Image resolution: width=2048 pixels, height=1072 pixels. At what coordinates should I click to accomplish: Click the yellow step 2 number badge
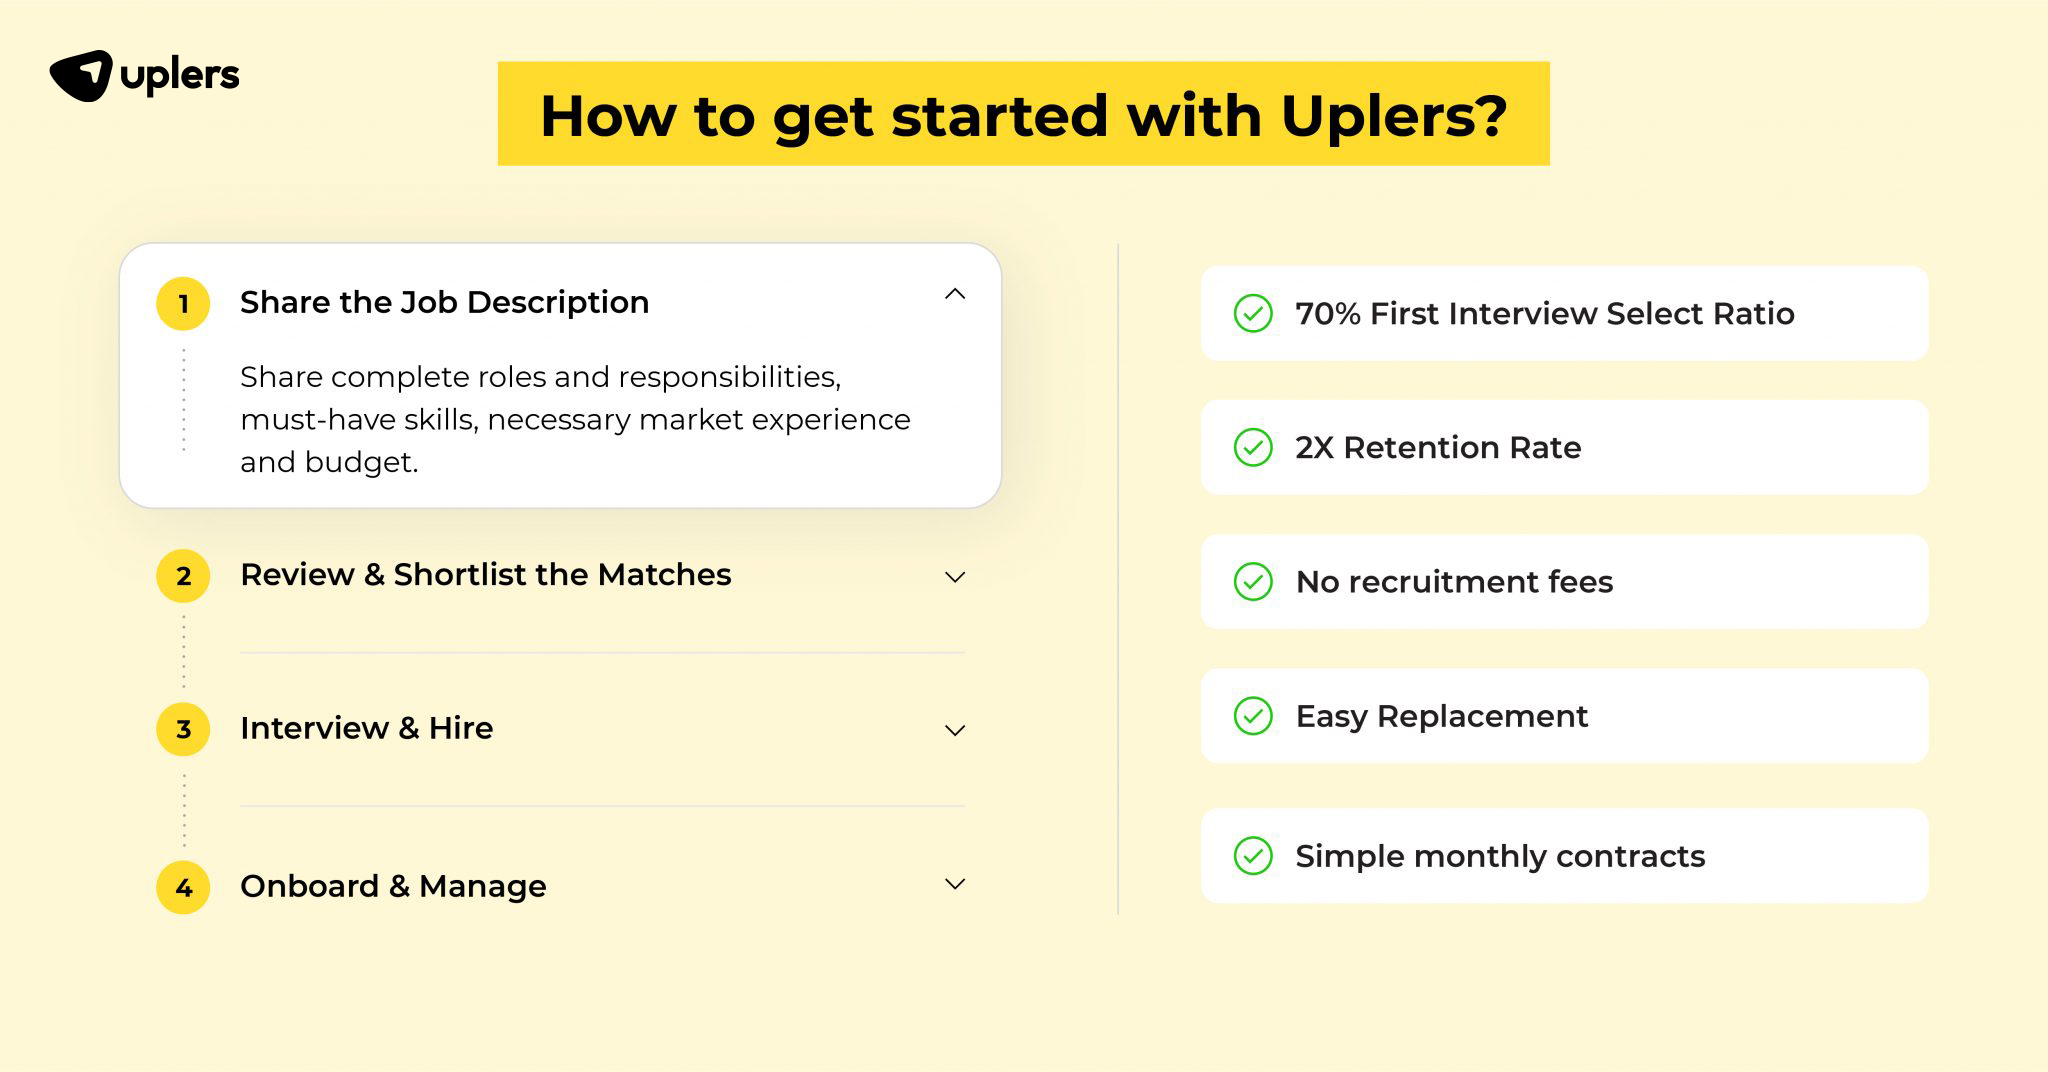pos(183,576)
